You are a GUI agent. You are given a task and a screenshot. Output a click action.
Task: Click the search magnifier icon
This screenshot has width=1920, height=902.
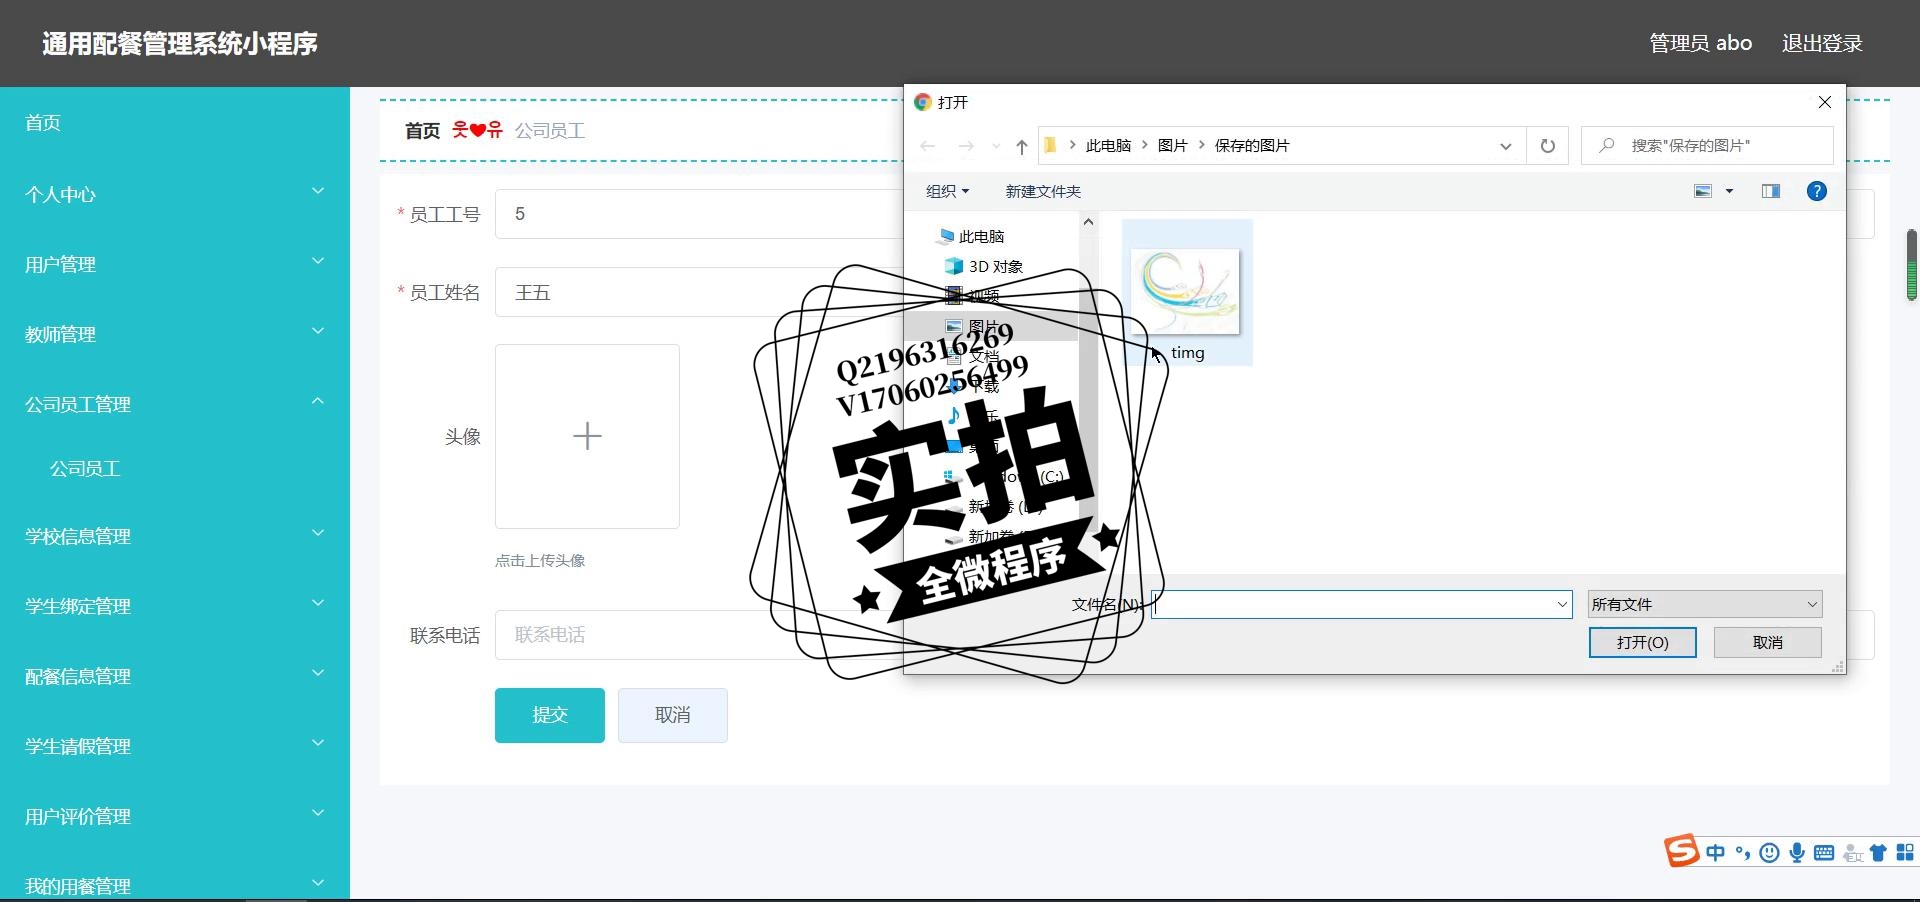point(1606,145)
